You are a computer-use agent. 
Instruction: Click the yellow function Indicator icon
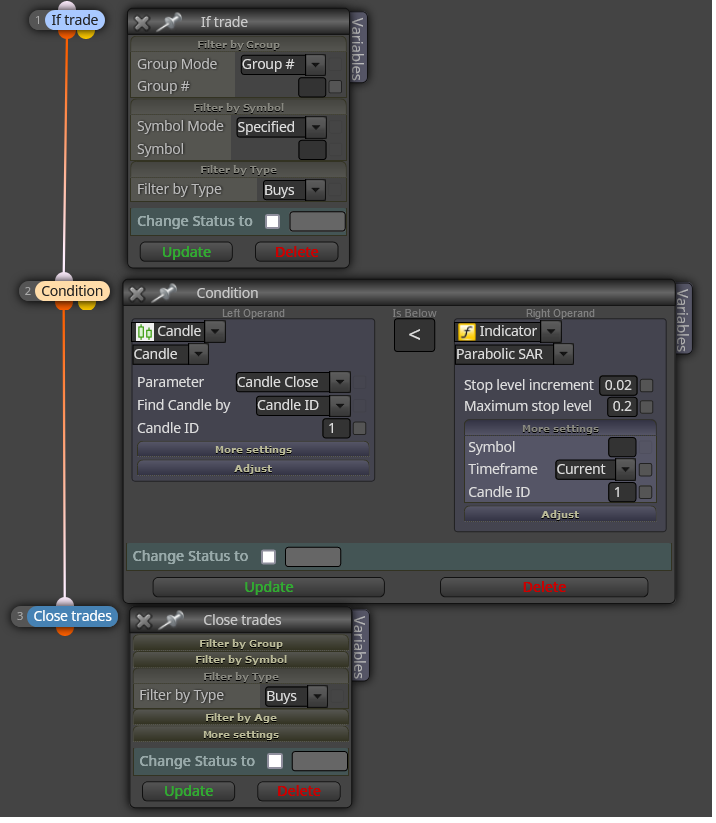(x=468, y=333)
